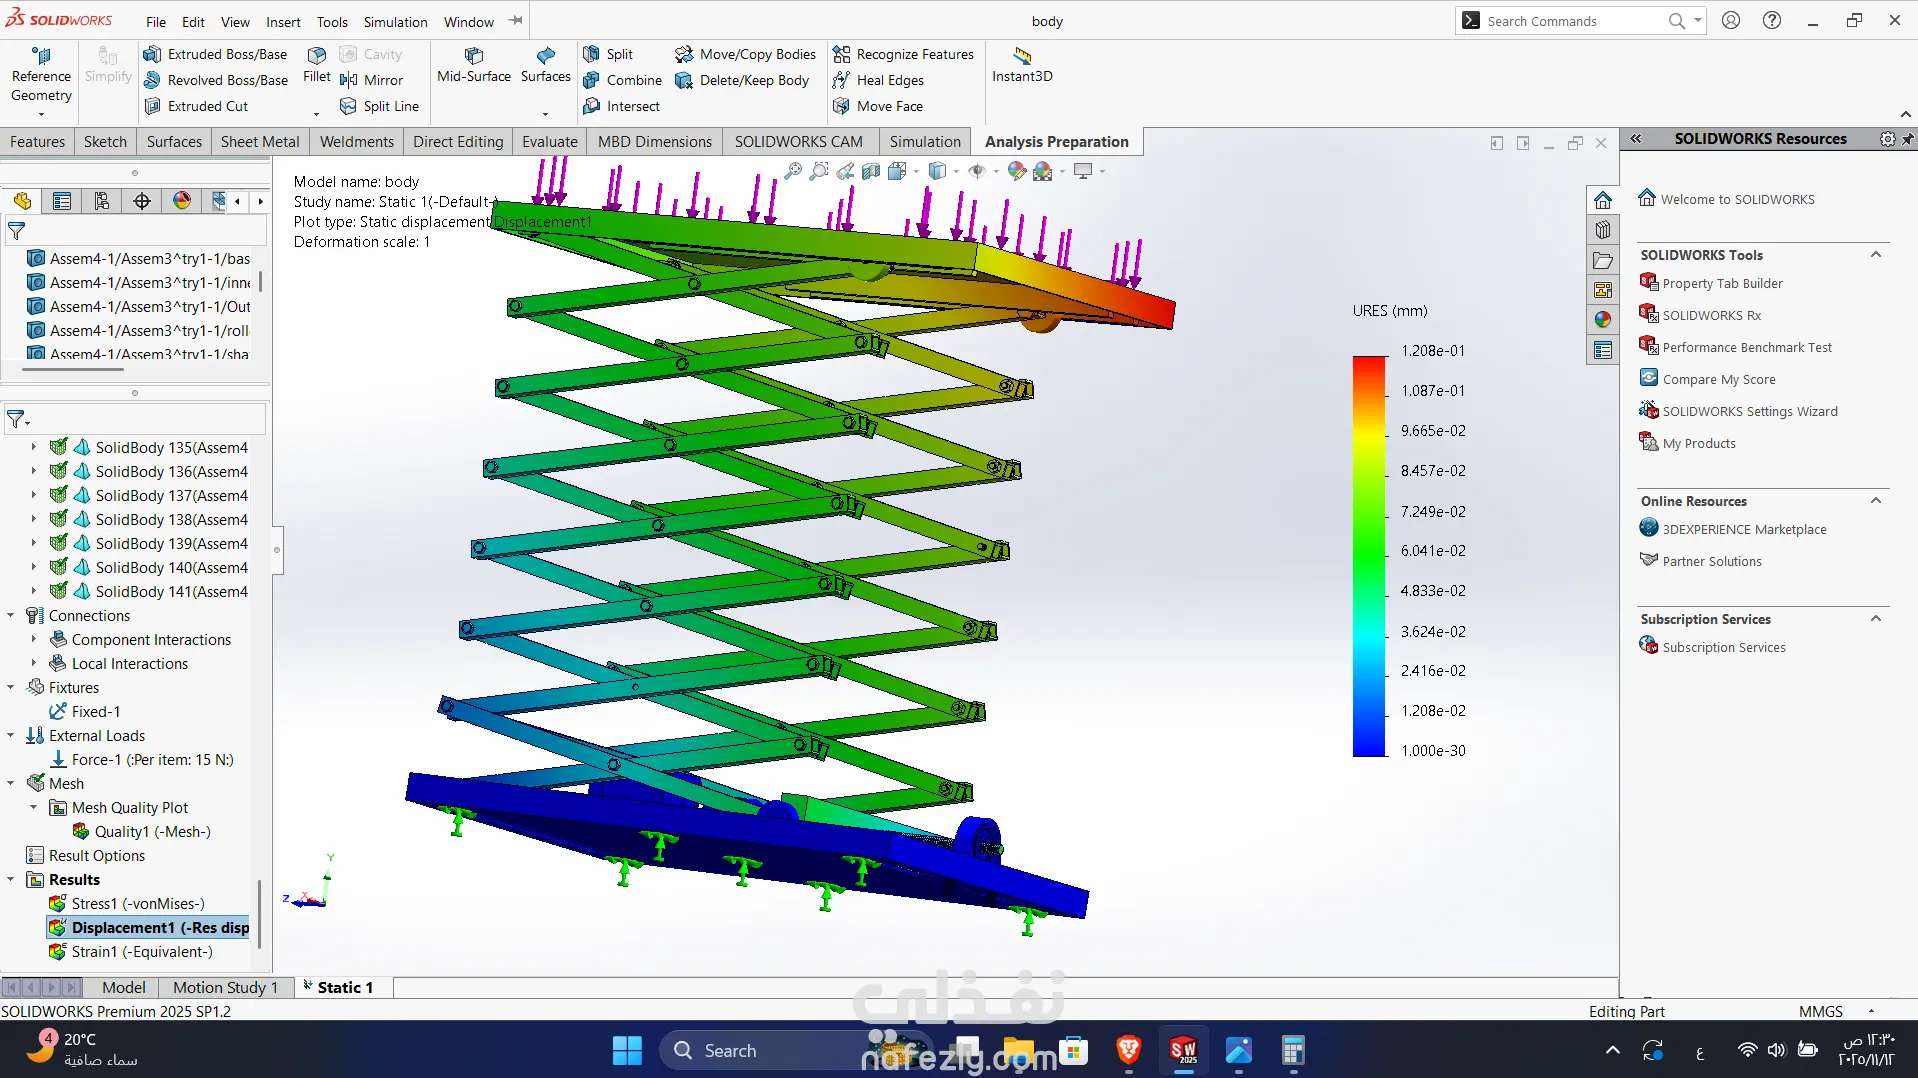Open the Edit Appearance color ball icon
Image resolution: width=1918 pixels, height=1078 pixels.
tap(1016, 171)
